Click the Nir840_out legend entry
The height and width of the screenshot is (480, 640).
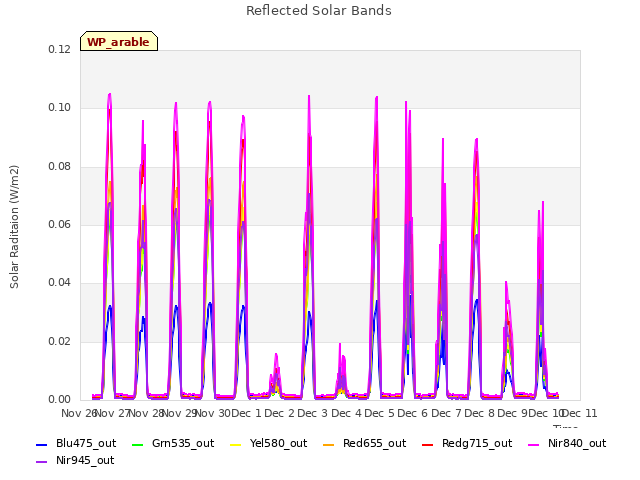point(567,443)
